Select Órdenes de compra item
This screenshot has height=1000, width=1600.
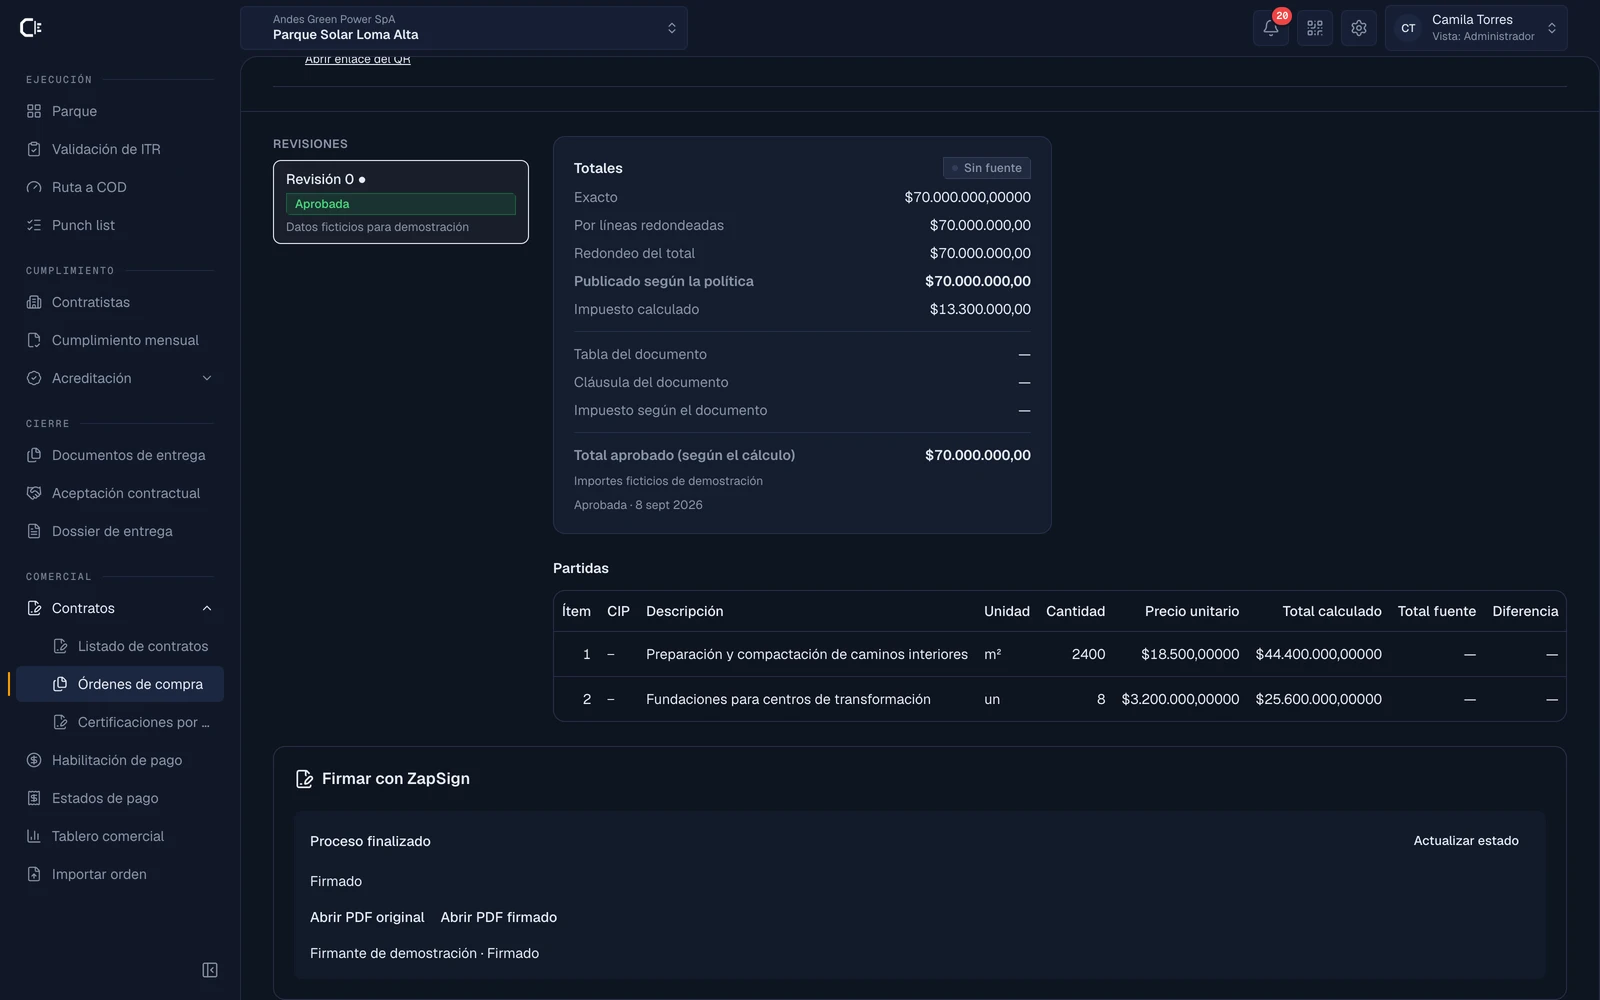(x=120, y=684)
